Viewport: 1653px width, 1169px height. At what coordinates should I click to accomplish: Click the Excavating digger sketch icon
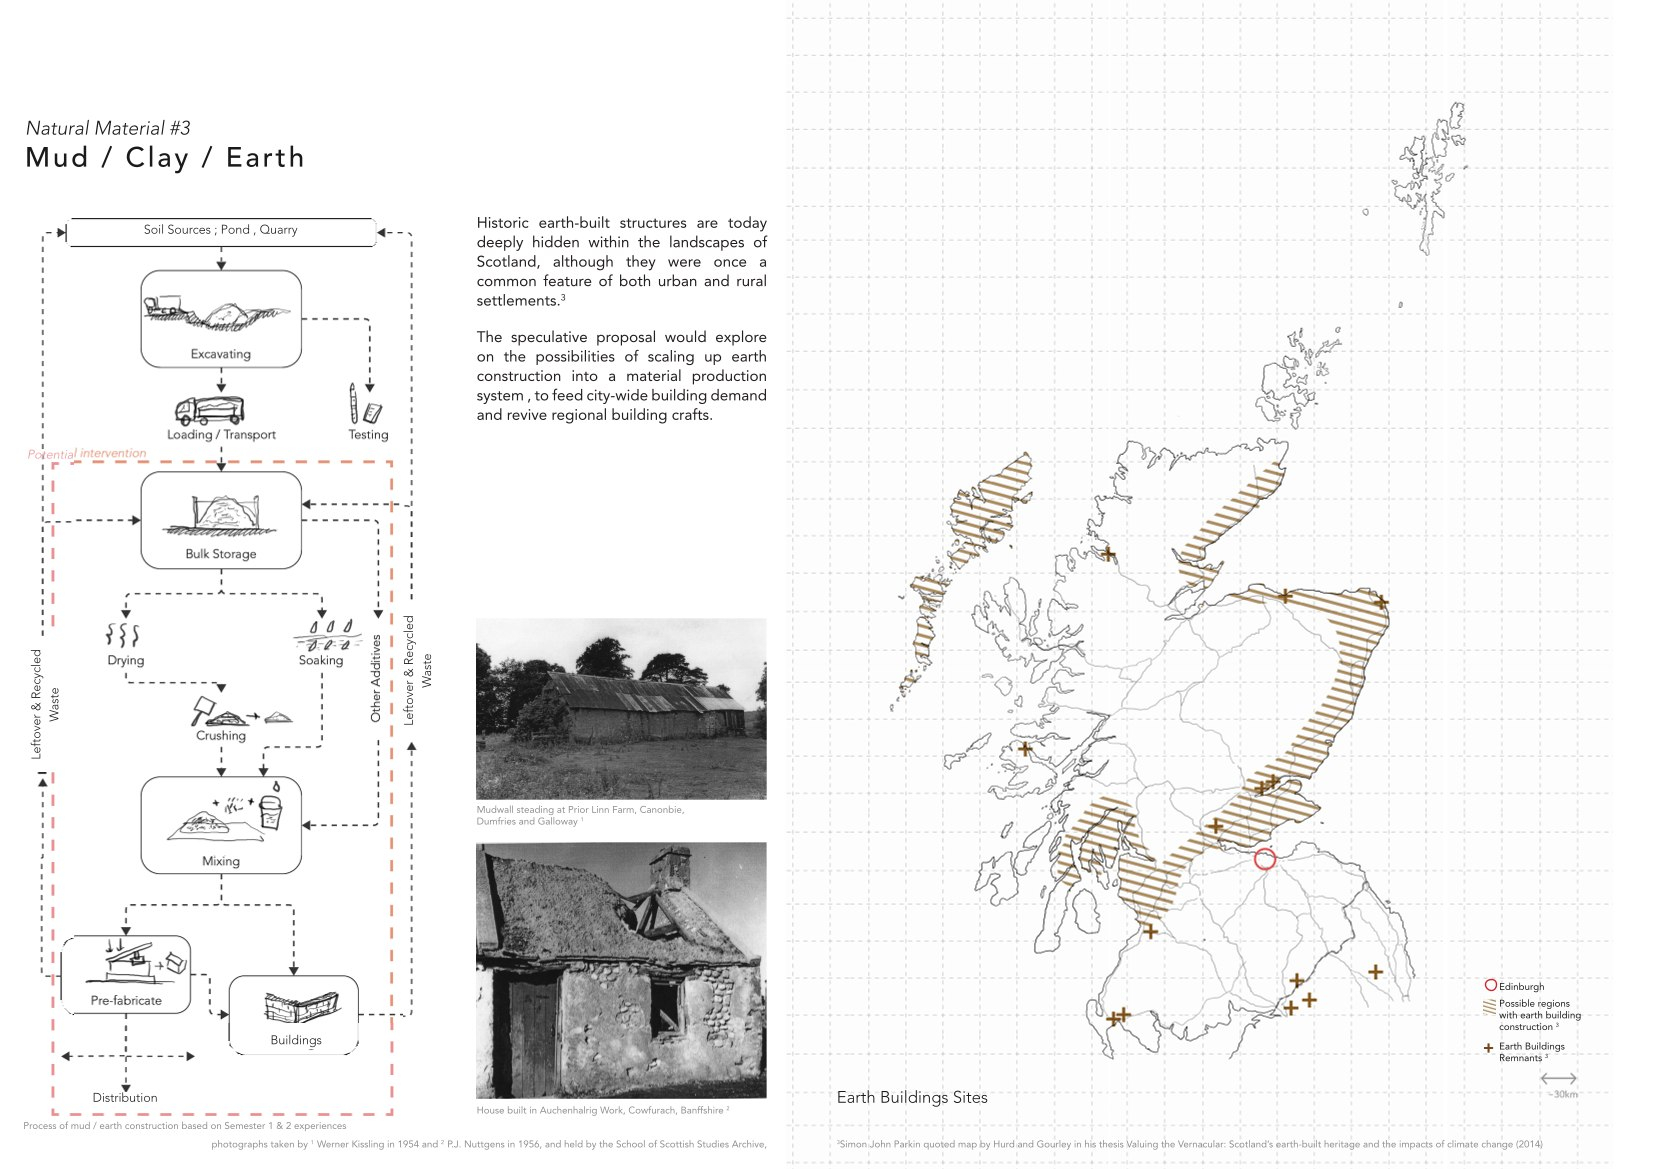point(217,313)
